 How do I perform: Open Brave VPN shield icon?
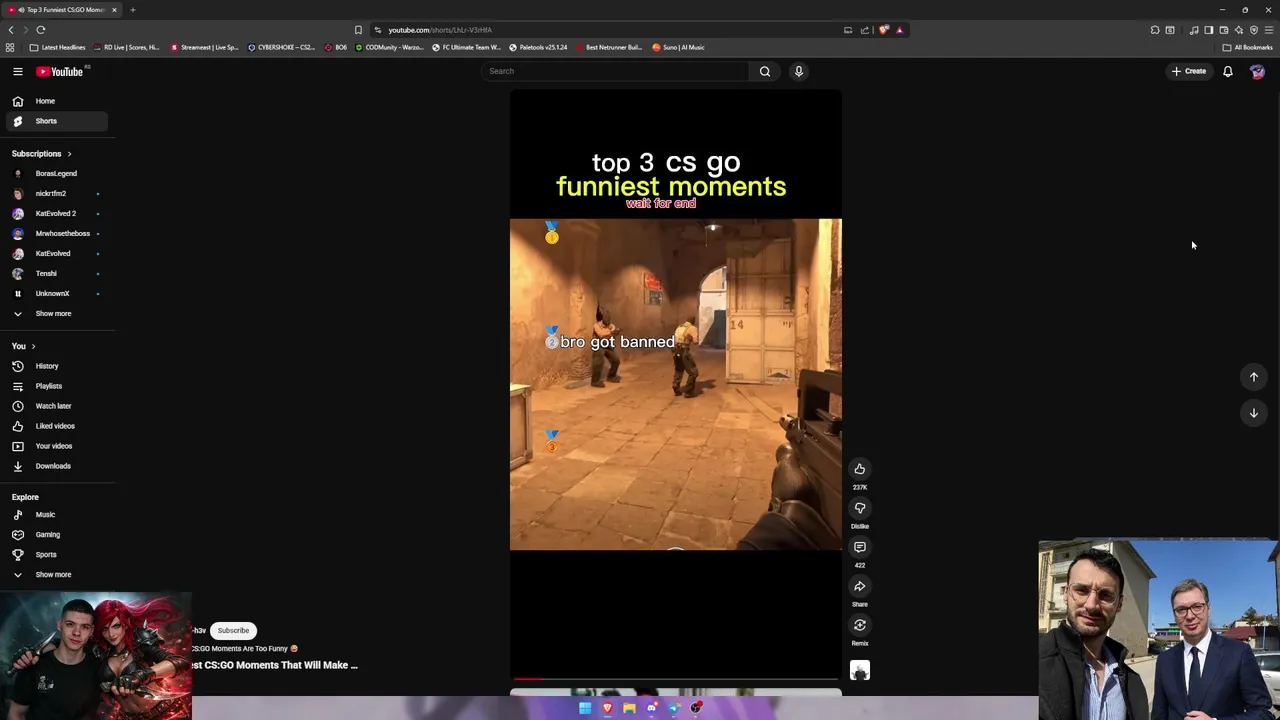coord(1254,30)
